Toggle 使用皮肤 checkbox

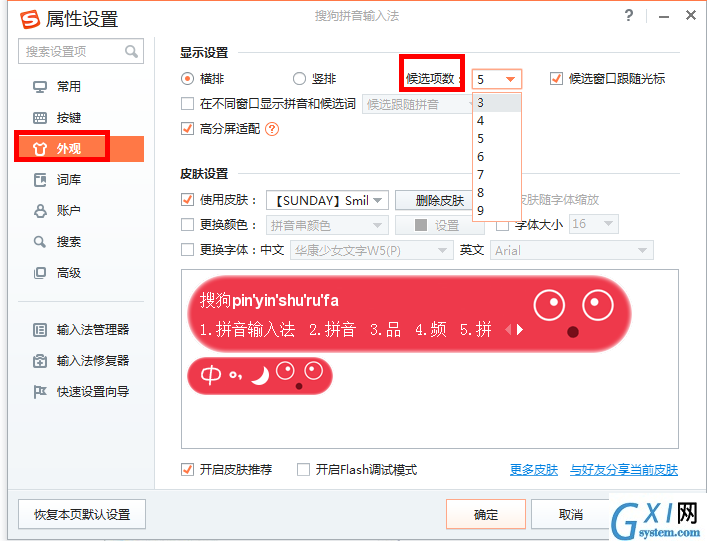coord(187,200)
